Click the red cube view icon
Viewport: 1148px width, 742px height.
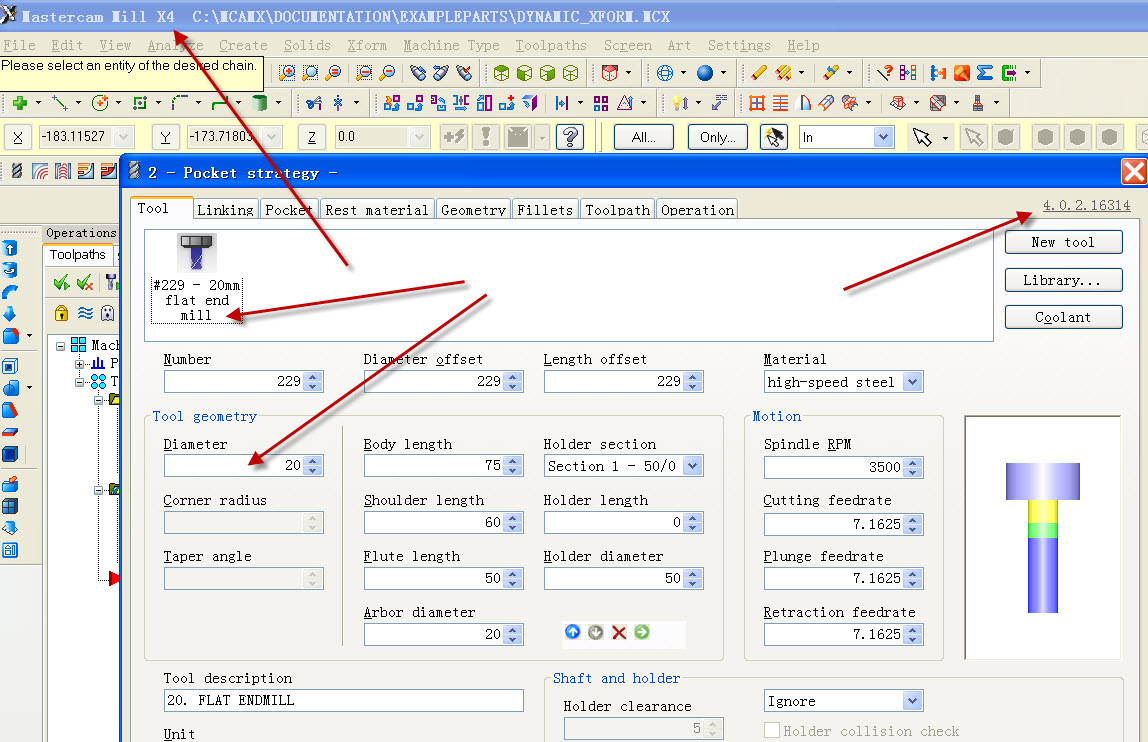(609, 73)
